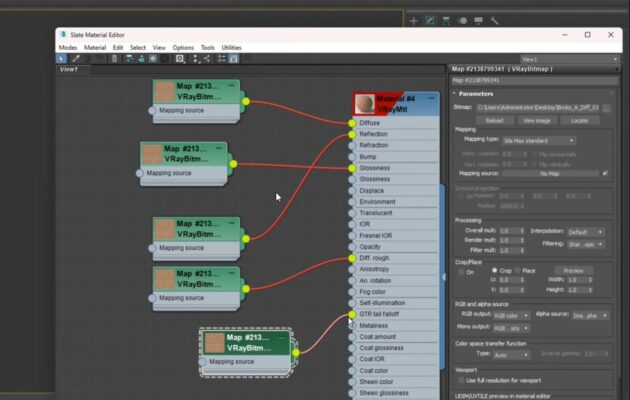
Task: Click the bitmap browse ellipsis button
Action: 606,107
